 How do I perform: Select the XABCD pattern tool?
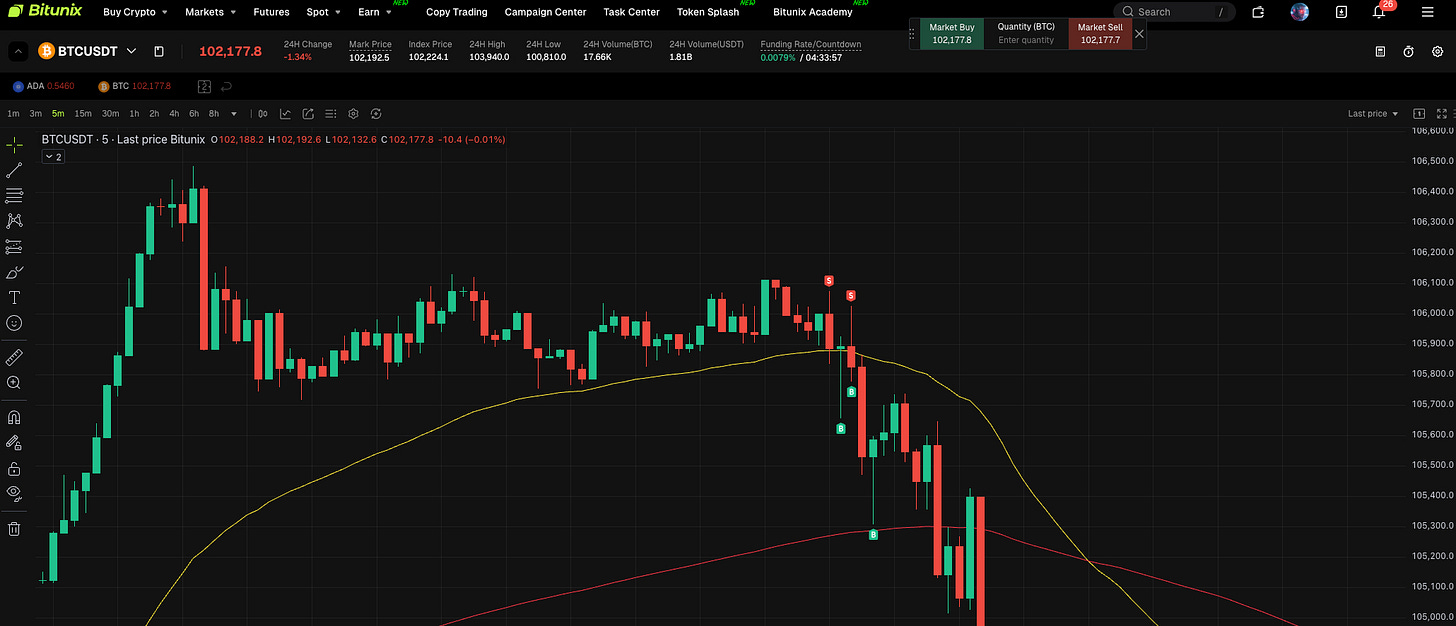[x=14, y=221]
